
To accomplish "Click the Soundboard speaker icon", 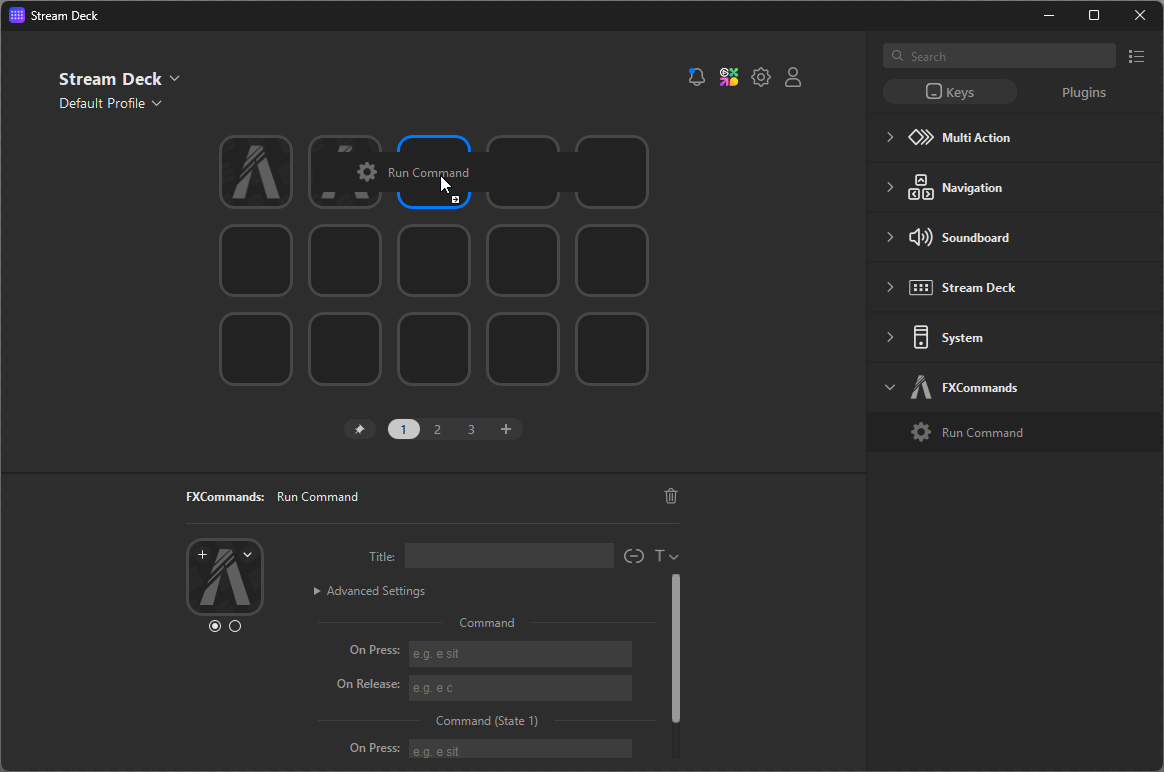I will [x=921, y=238].
